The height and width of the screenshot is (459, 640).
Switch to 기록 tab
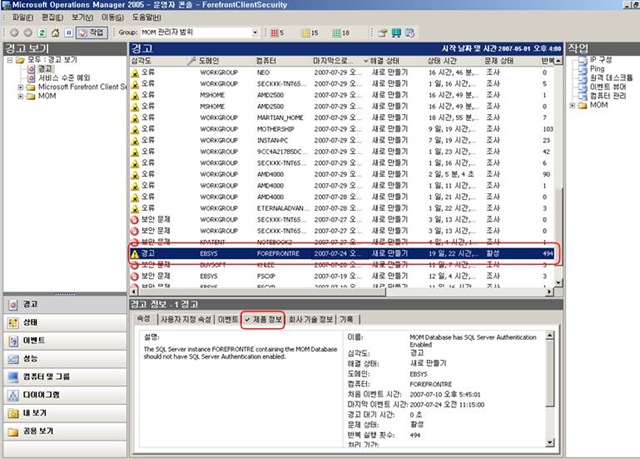click(347, 319)
